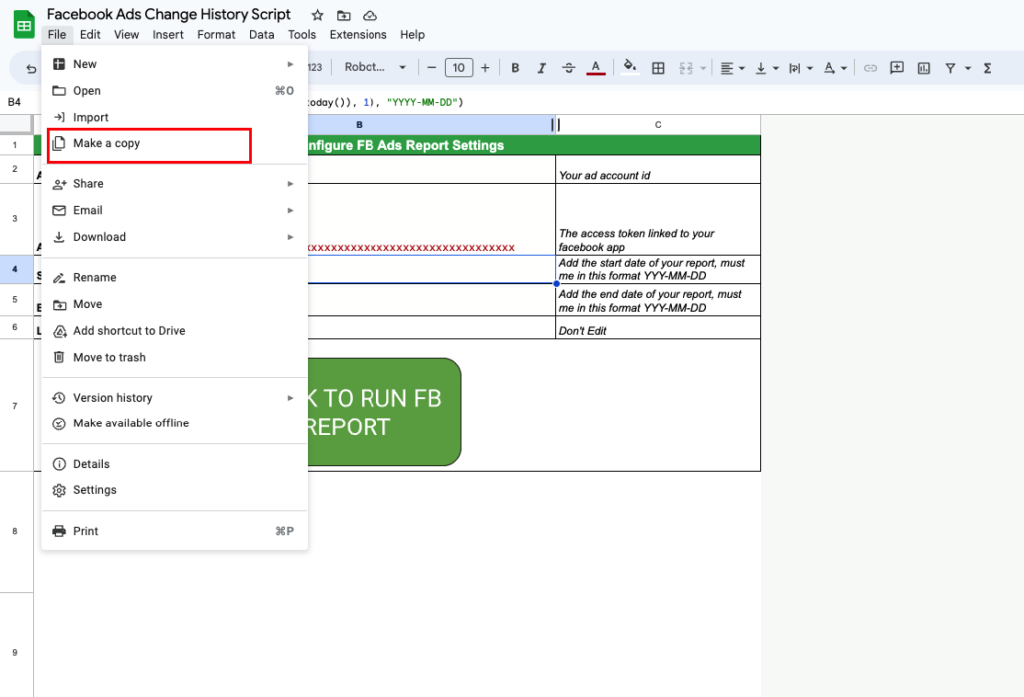Select row 4 header
The width and height of the screenshot is (1024, 697).
tap(16, 269)
